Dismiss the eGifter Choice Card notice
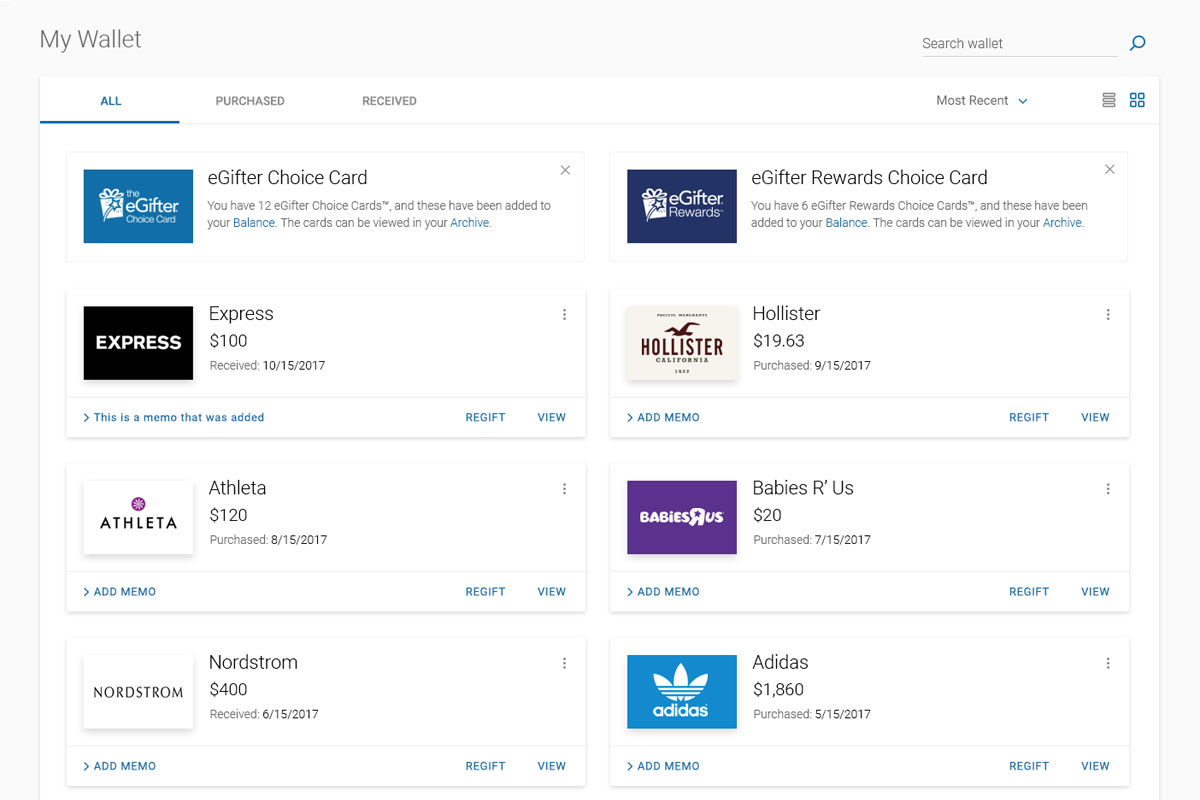 [565, 170]
